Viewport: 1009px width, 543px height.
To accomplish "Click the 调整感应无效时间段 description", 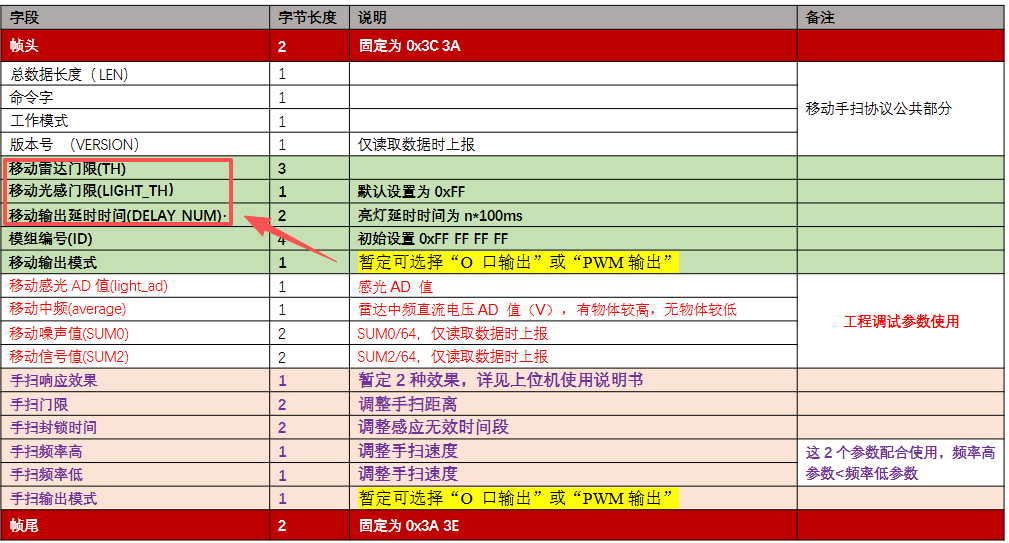I will pyautogui.click(x=433, y=427).
